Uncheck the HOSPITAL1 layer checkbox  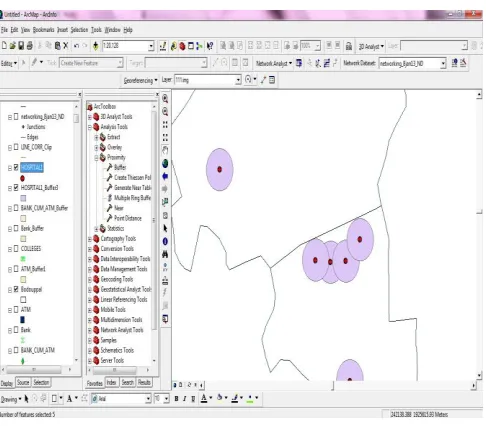click(x=16, y=167)
